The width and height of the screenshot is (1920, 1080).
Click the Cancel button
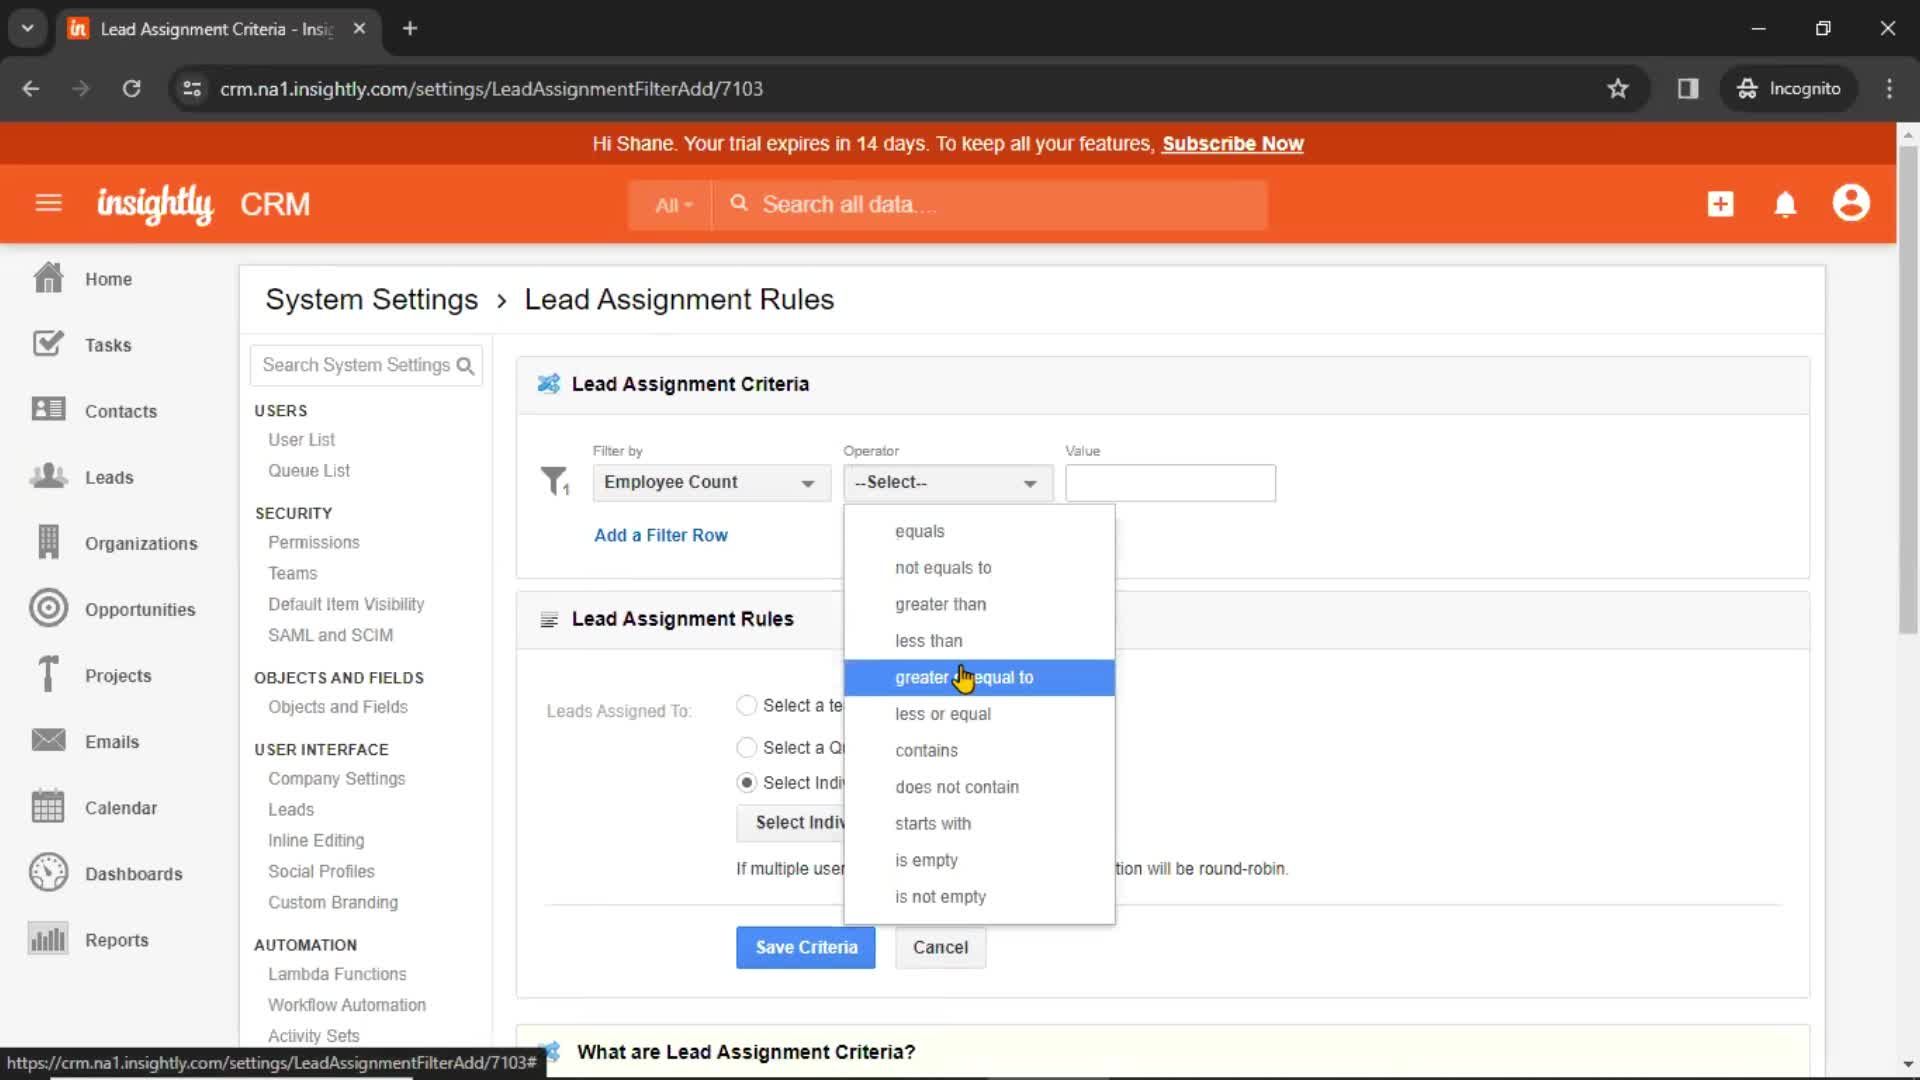(940, 947)
